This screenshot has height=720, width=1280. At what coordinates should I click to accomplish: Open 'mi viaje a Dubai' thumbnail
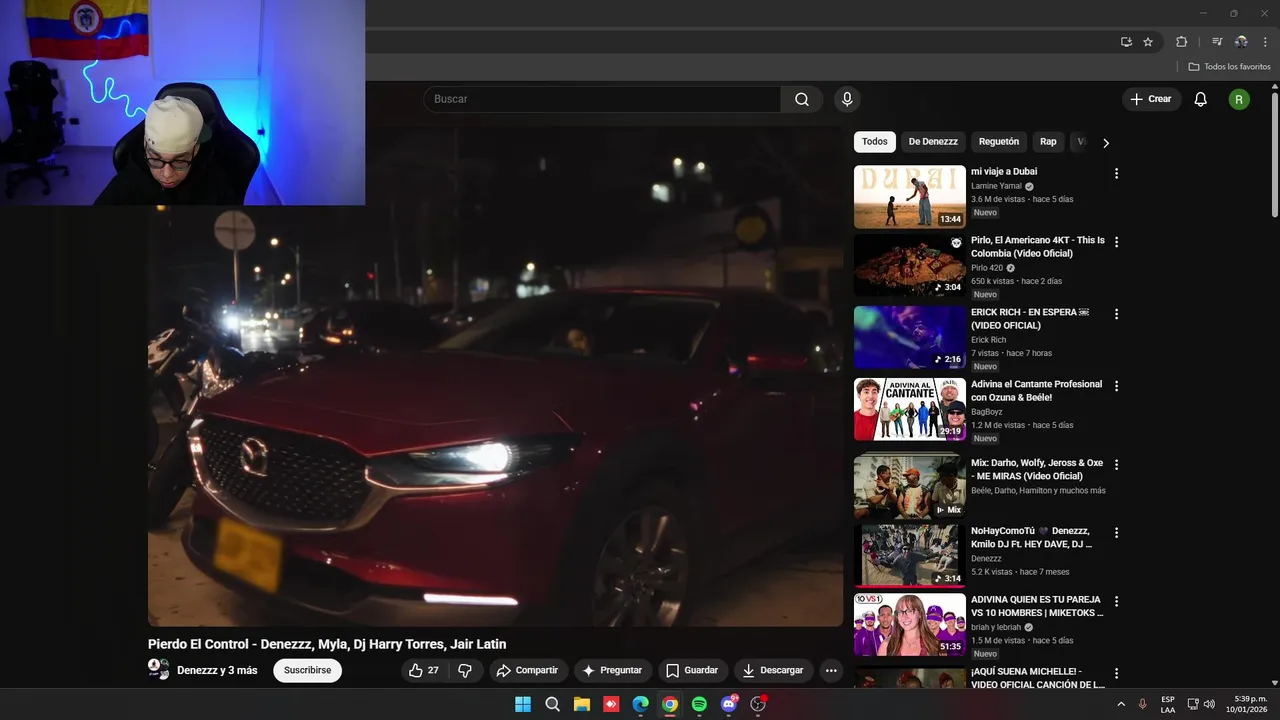[x=910, y=197]
